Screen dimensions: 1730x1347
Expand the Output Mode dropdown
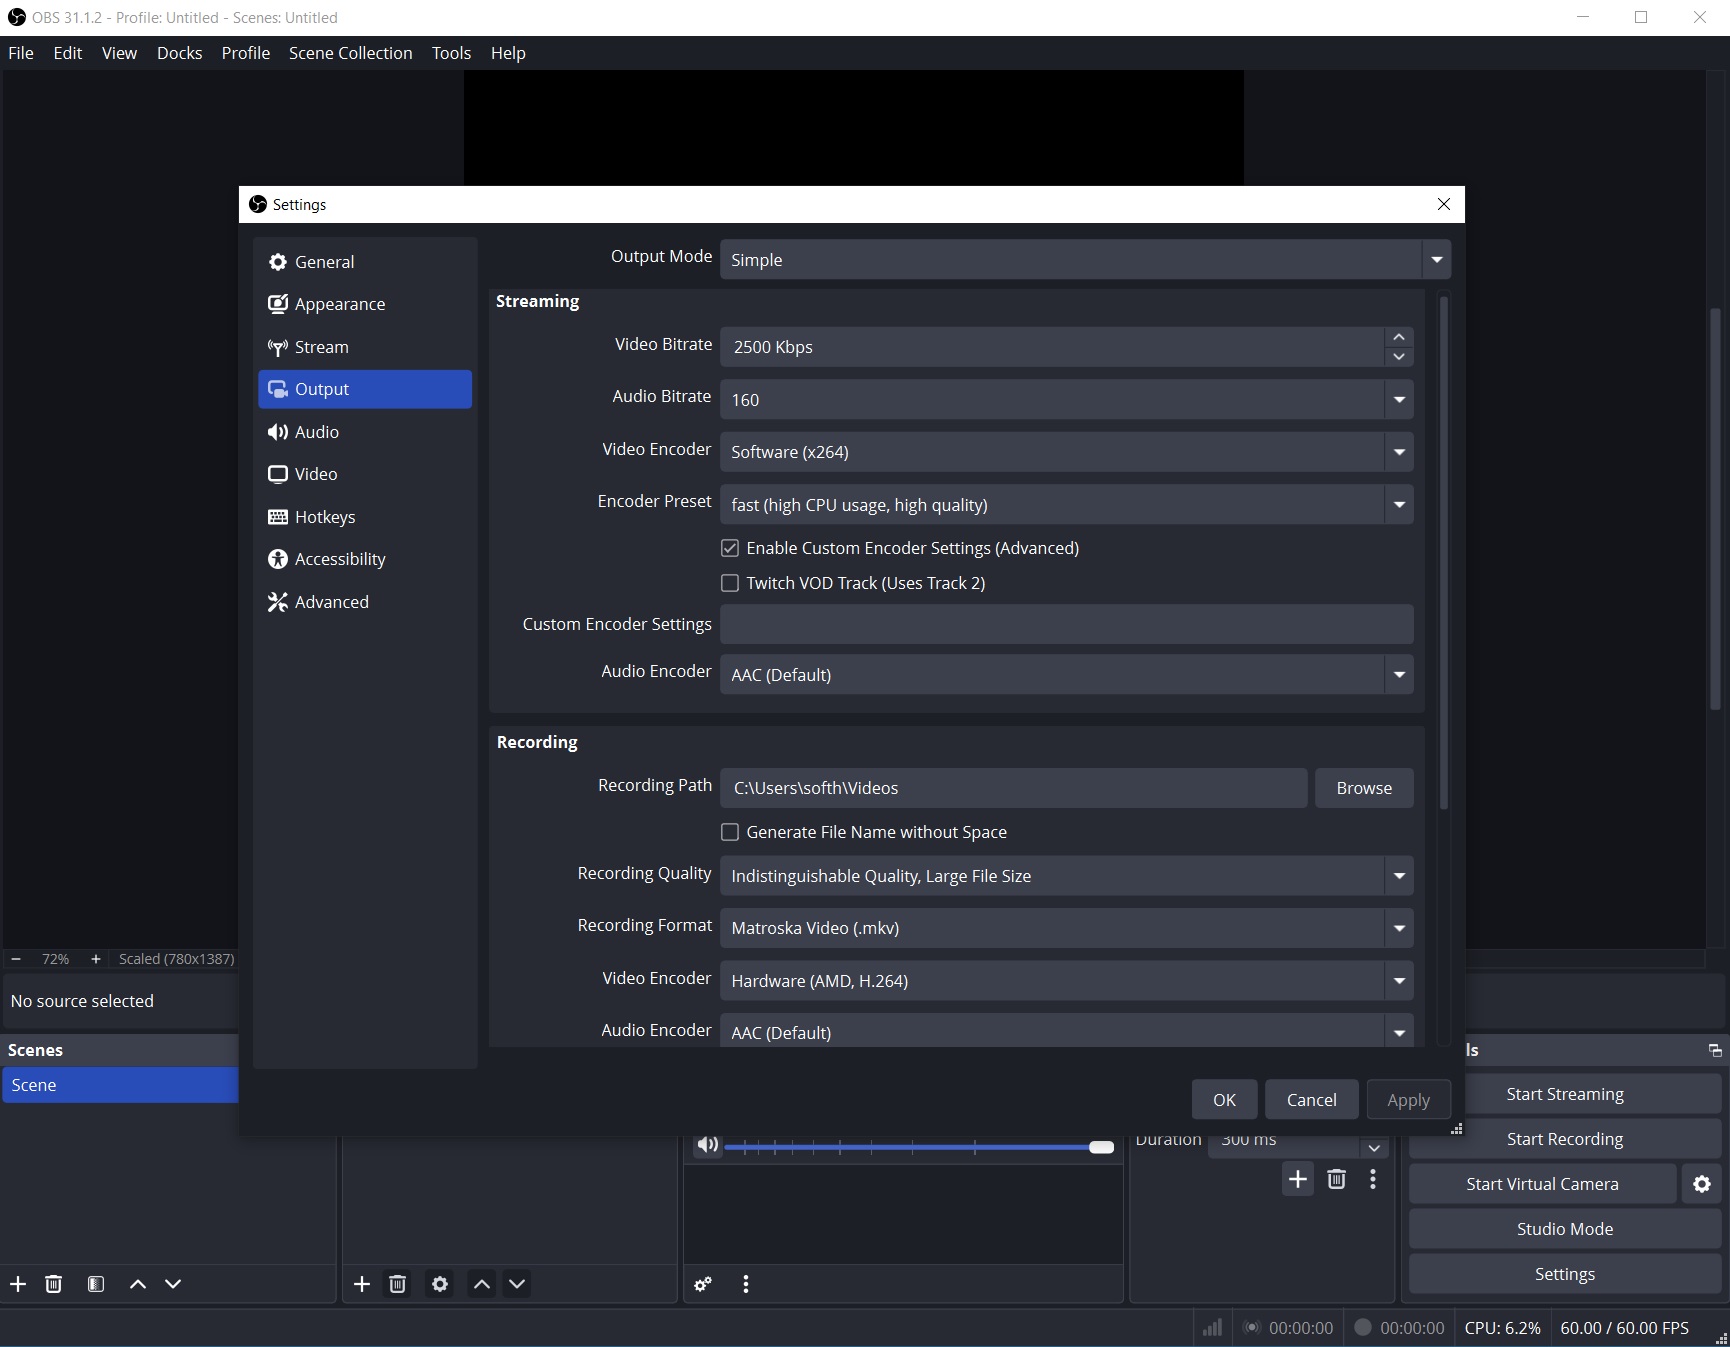click(x=1085, y=260)
